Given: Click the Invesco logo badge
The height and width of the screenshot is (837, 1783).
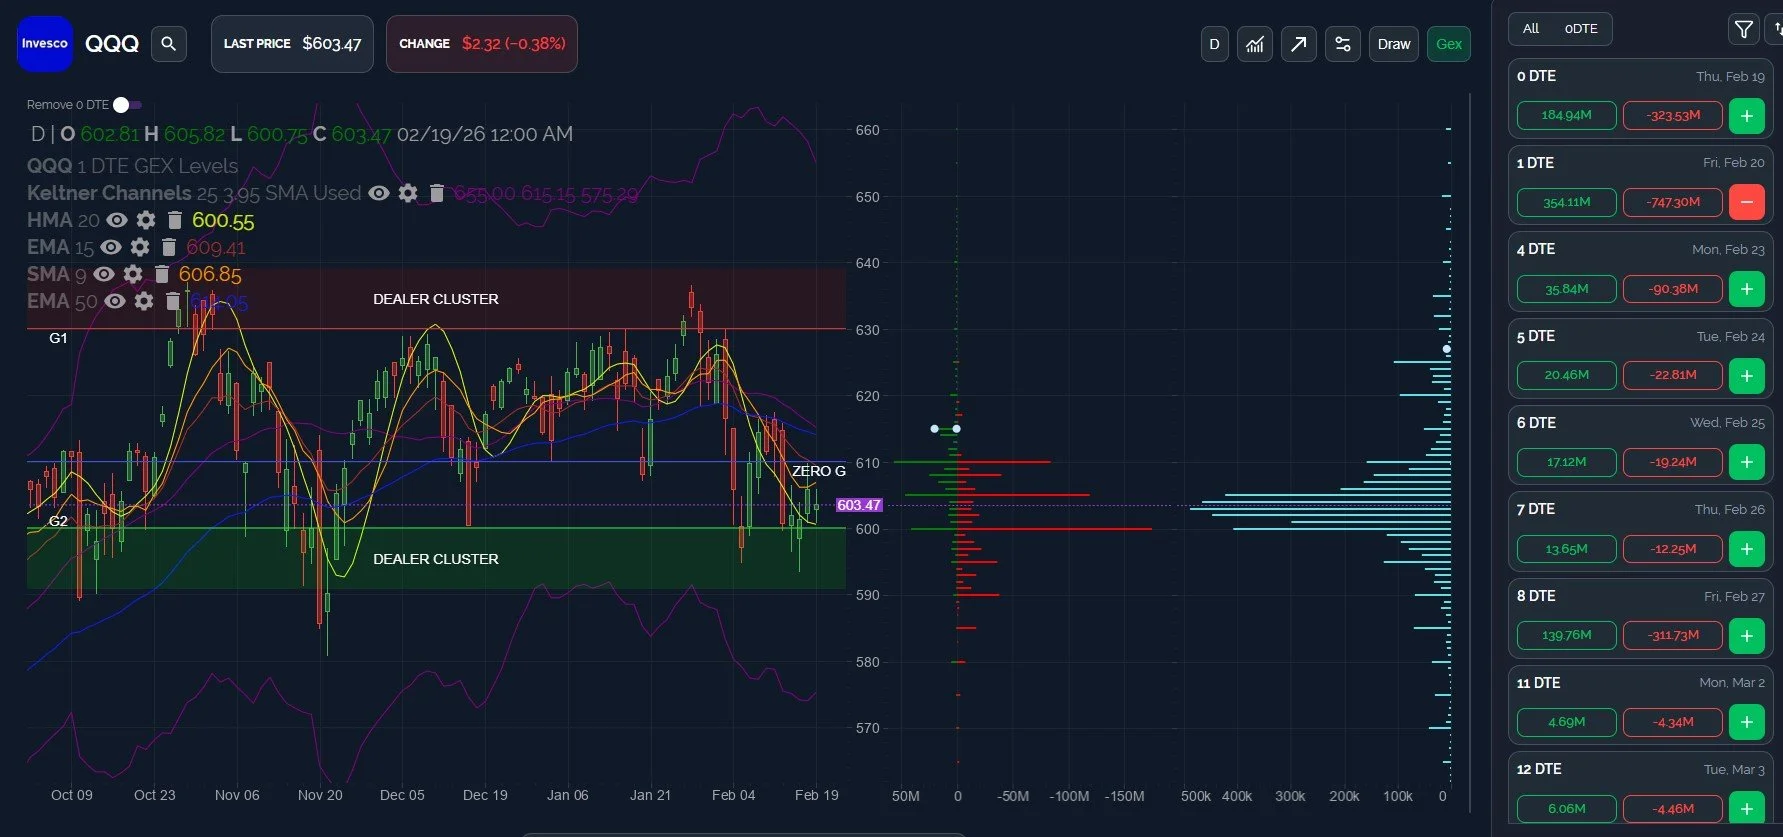Looking at the screenshot, I should point(45,44).
